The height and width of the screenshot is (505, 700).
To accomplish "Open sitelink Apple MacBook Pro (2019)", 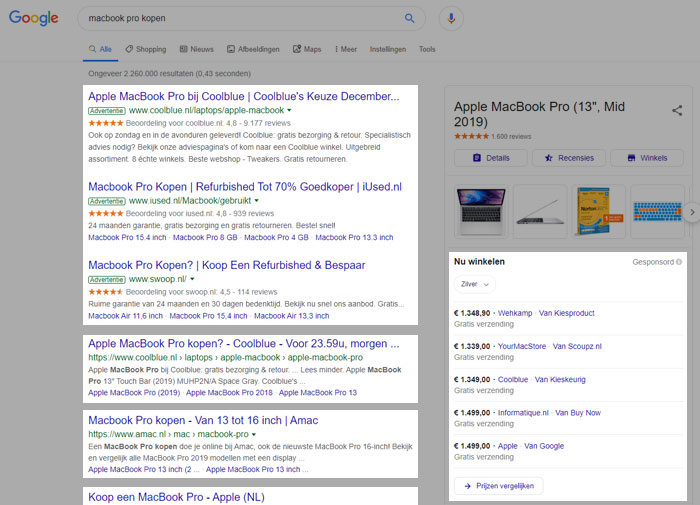I will click(x=134, y=393).
